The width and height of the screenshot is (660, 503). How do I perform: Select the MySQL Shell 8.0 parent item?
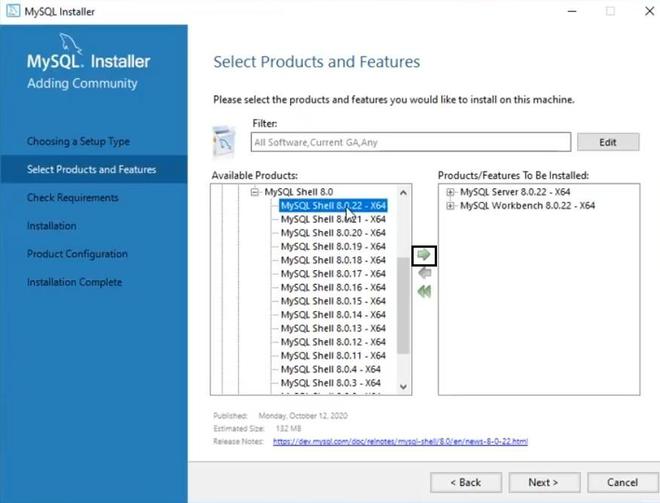pyautogui.click(x=298, y=192)
